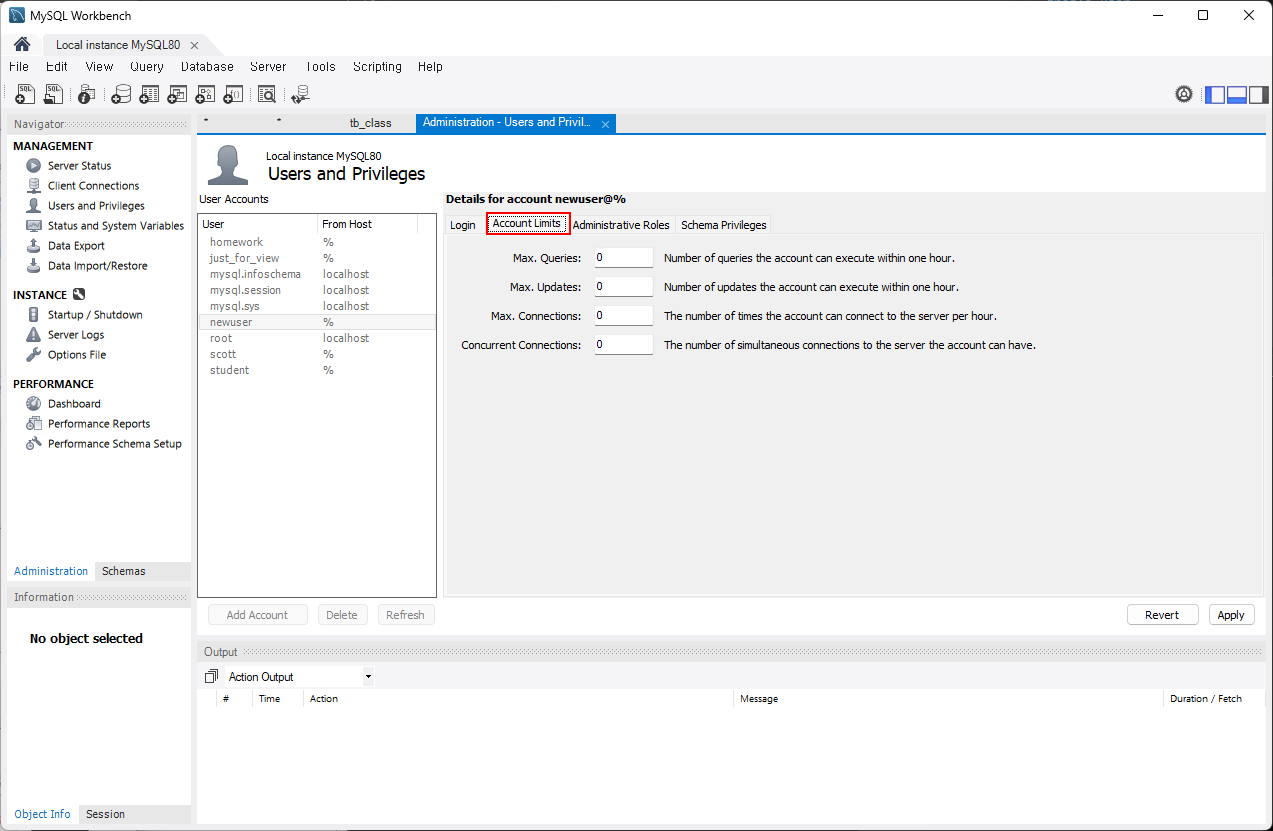Select the root user account row
1273x831 pixels.
click(x=317, y=338)
